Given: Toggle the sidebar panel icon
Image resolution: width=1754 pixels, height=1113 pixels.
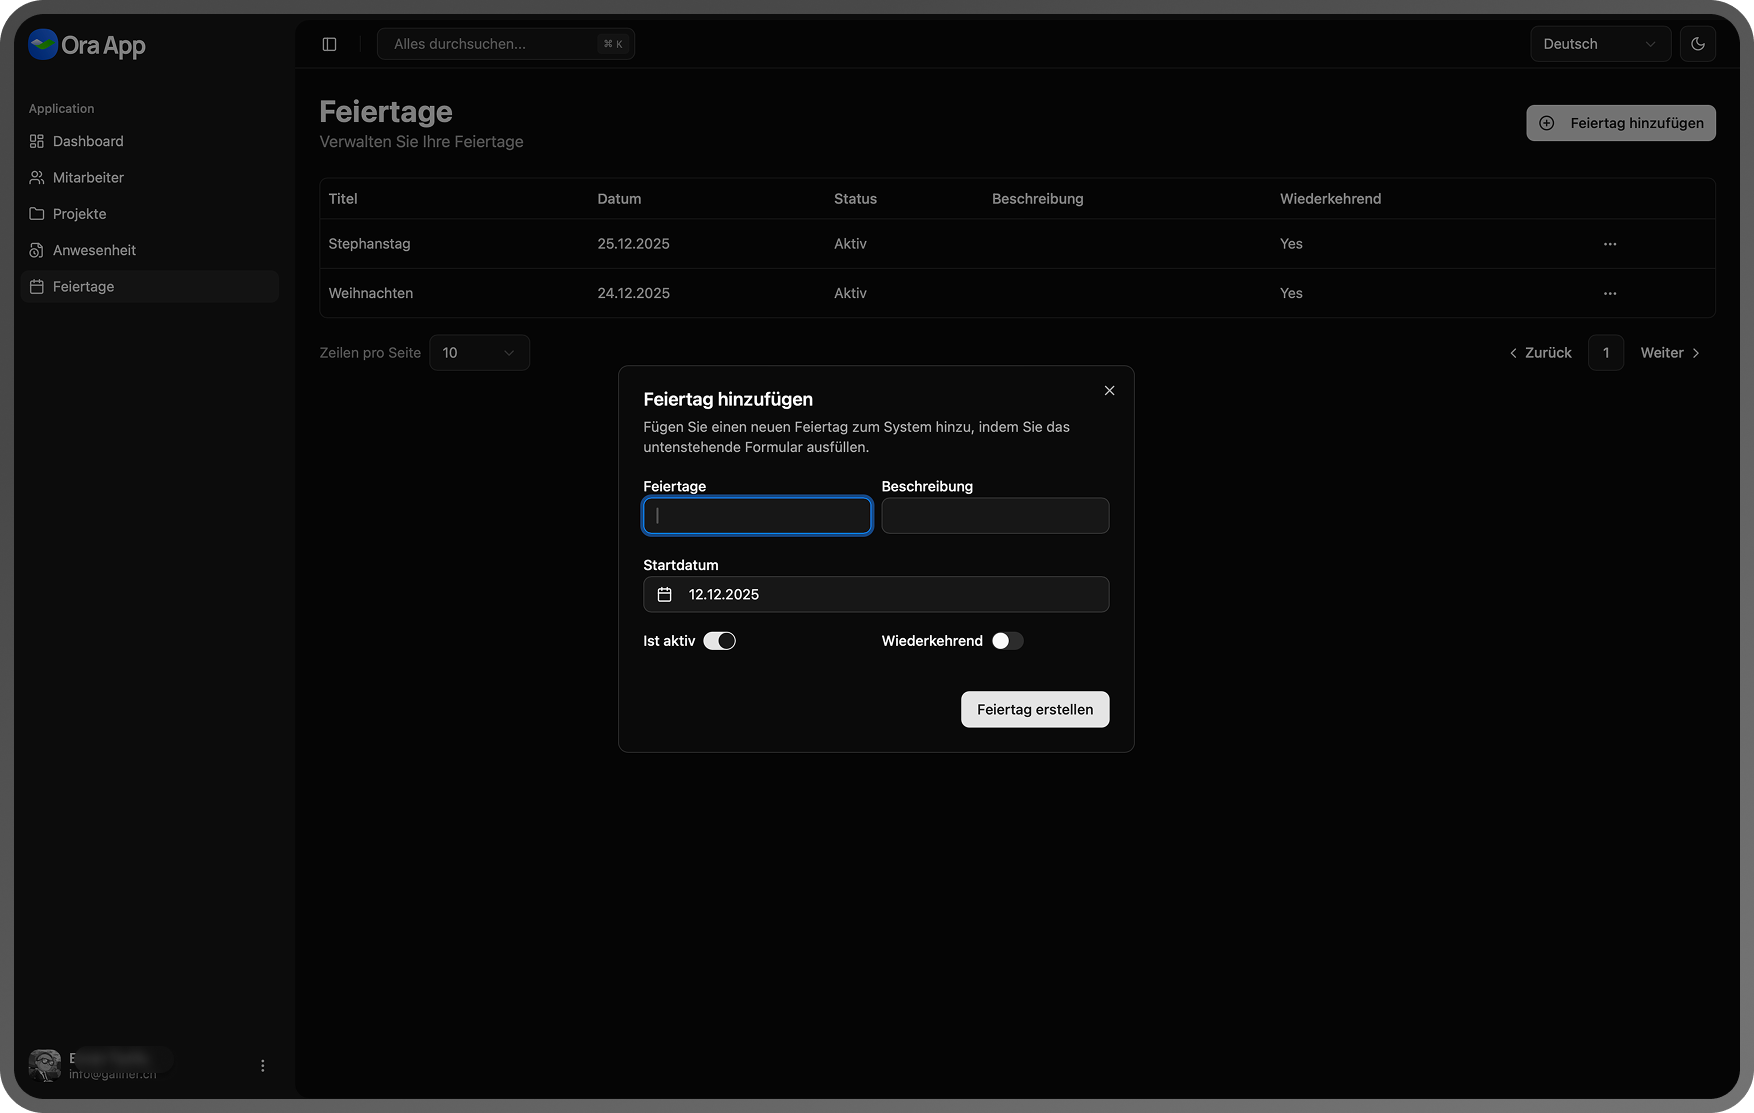Looking at the screenshot, I should (329, 44).
